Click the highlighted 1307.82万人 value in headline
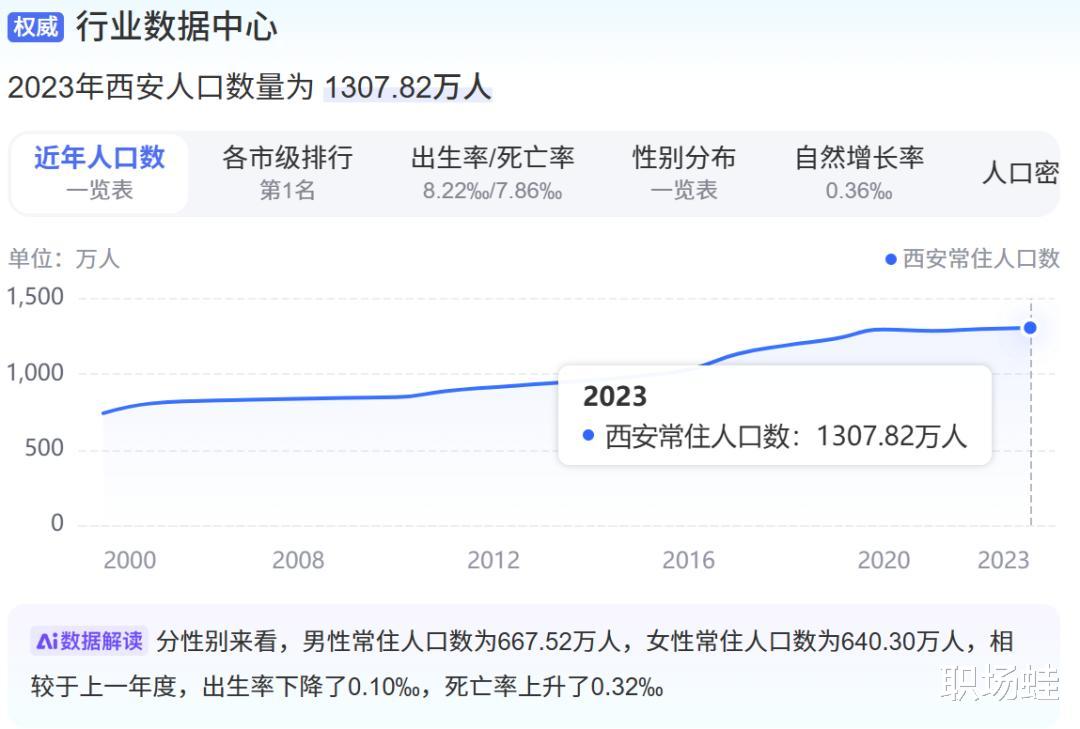The height and width of the screenshot is (729, 1080). [x=408, y=88]
